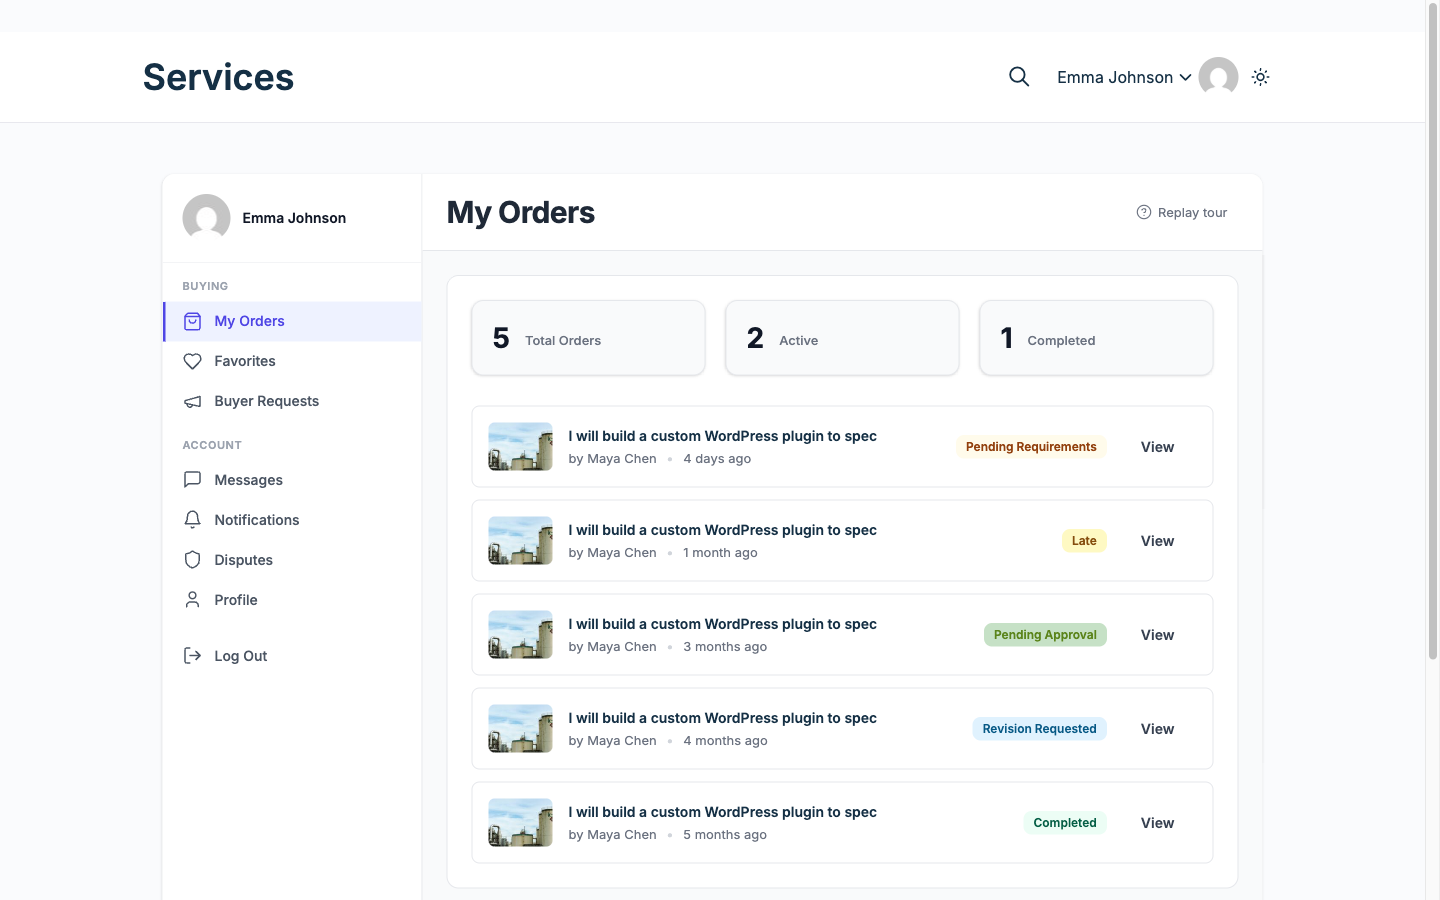This screenshot has height=900, width=1440.
Task: Open thumbnail of 1 month ago order
Action: pos(520,541)
